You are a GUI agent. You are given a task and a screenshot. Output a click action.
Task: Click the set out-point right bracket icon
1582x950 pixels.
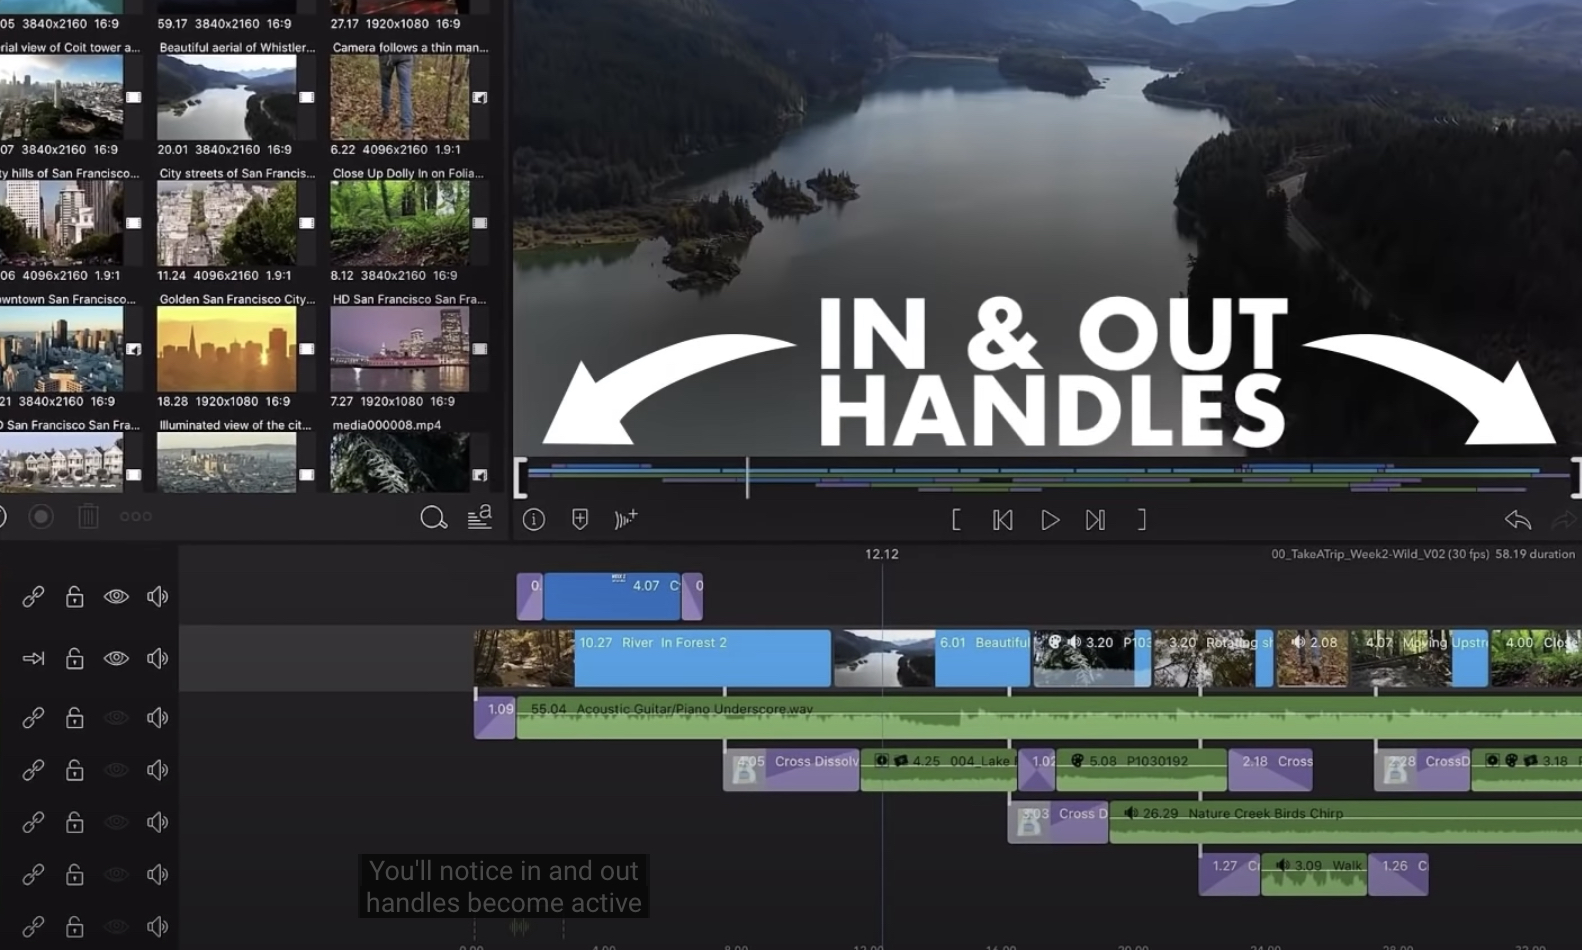[1141, 520]
